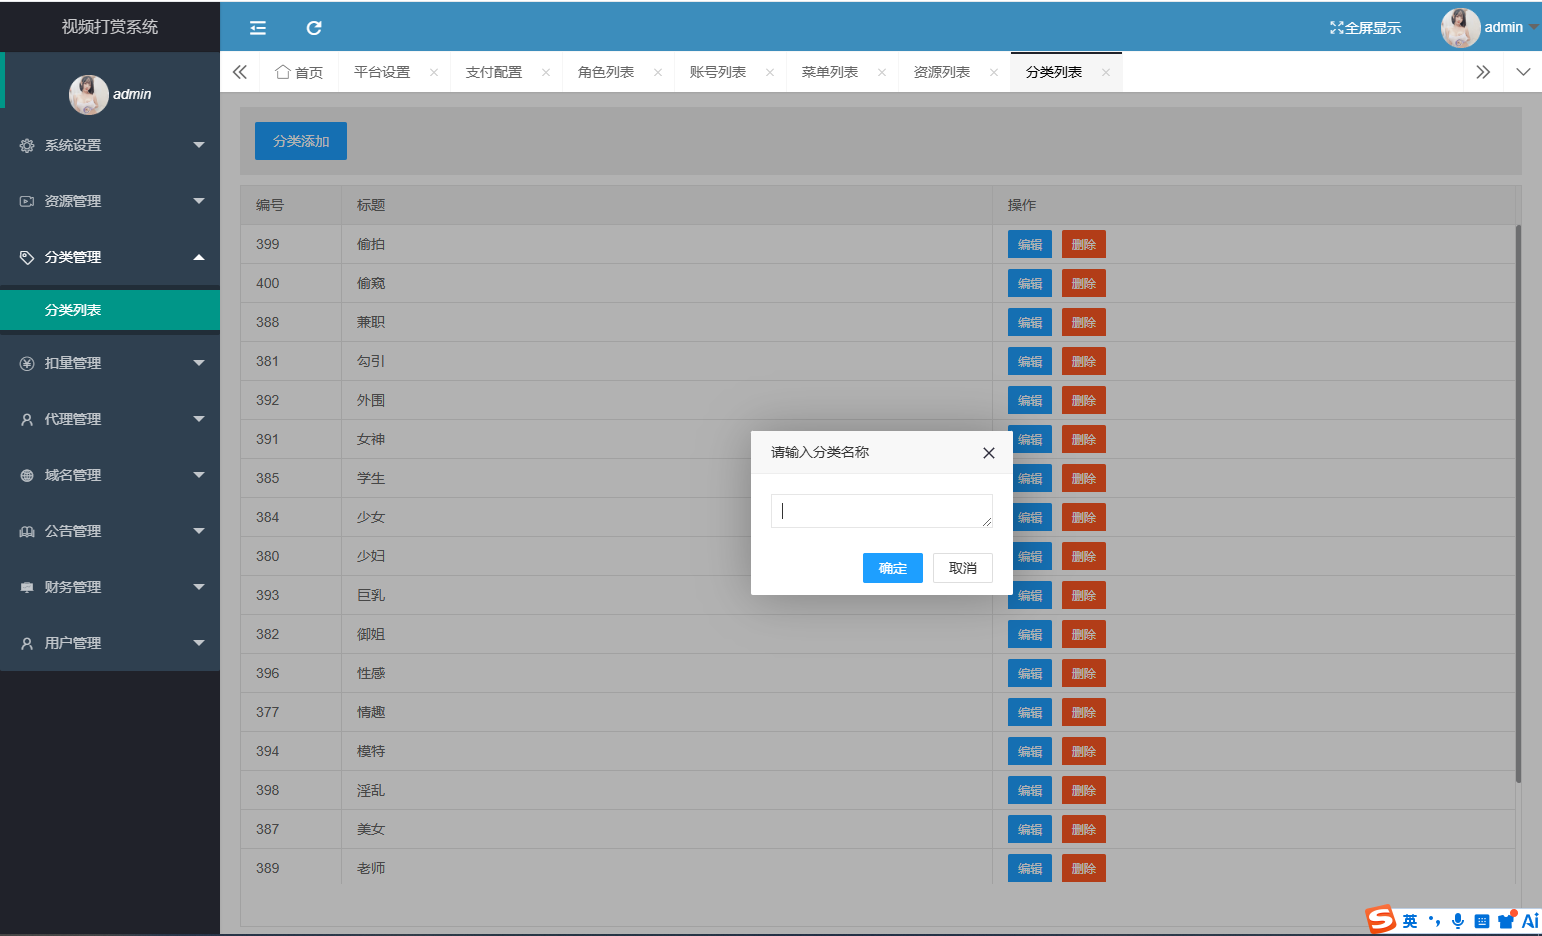Click 删除 for row 381
The height and width of the screenshot is (936, 1542).
click(1084, 361)
